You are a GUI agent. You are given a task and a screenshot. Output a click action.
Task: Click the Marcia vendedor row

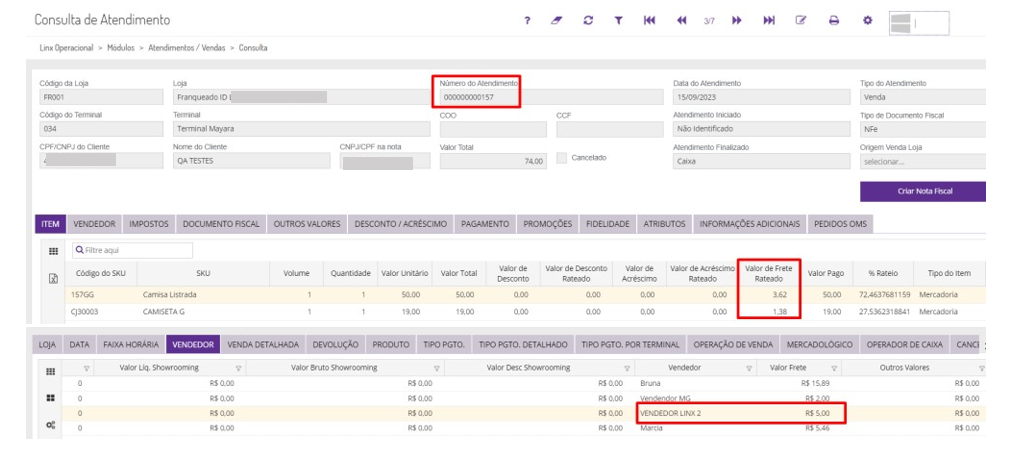[x=524, y=428]
